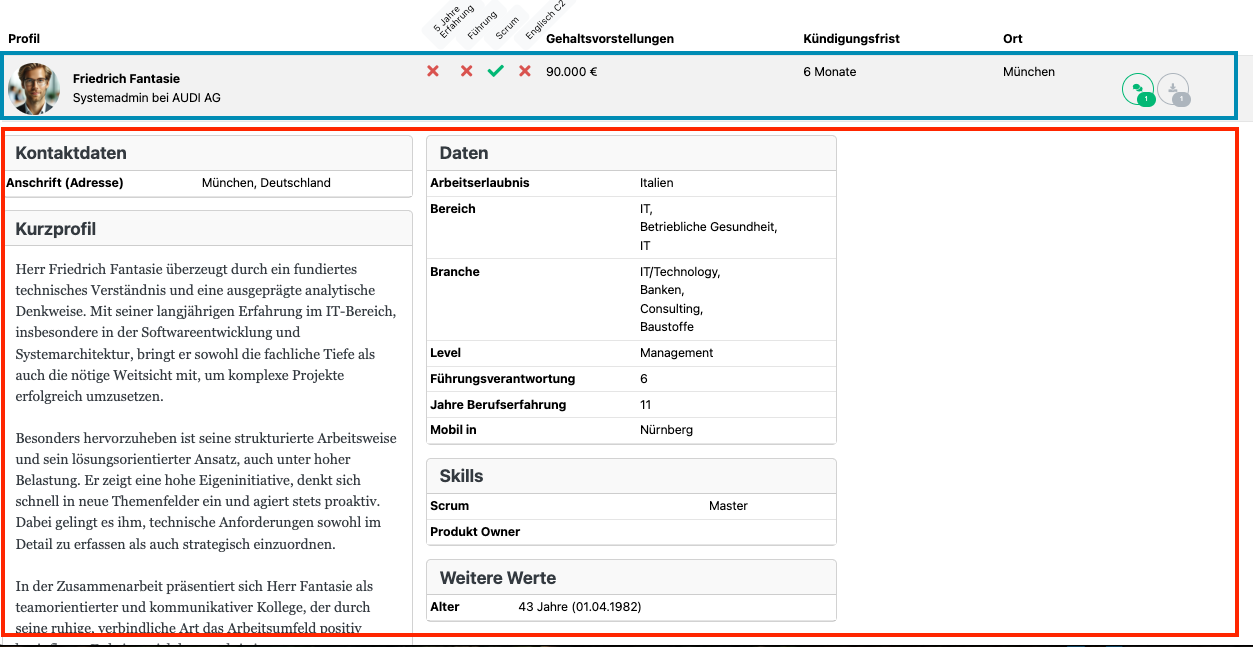The width and height of the screenshot is (1253, 647).
Task: Click the Profil column header
Action: tap(25, 38)
